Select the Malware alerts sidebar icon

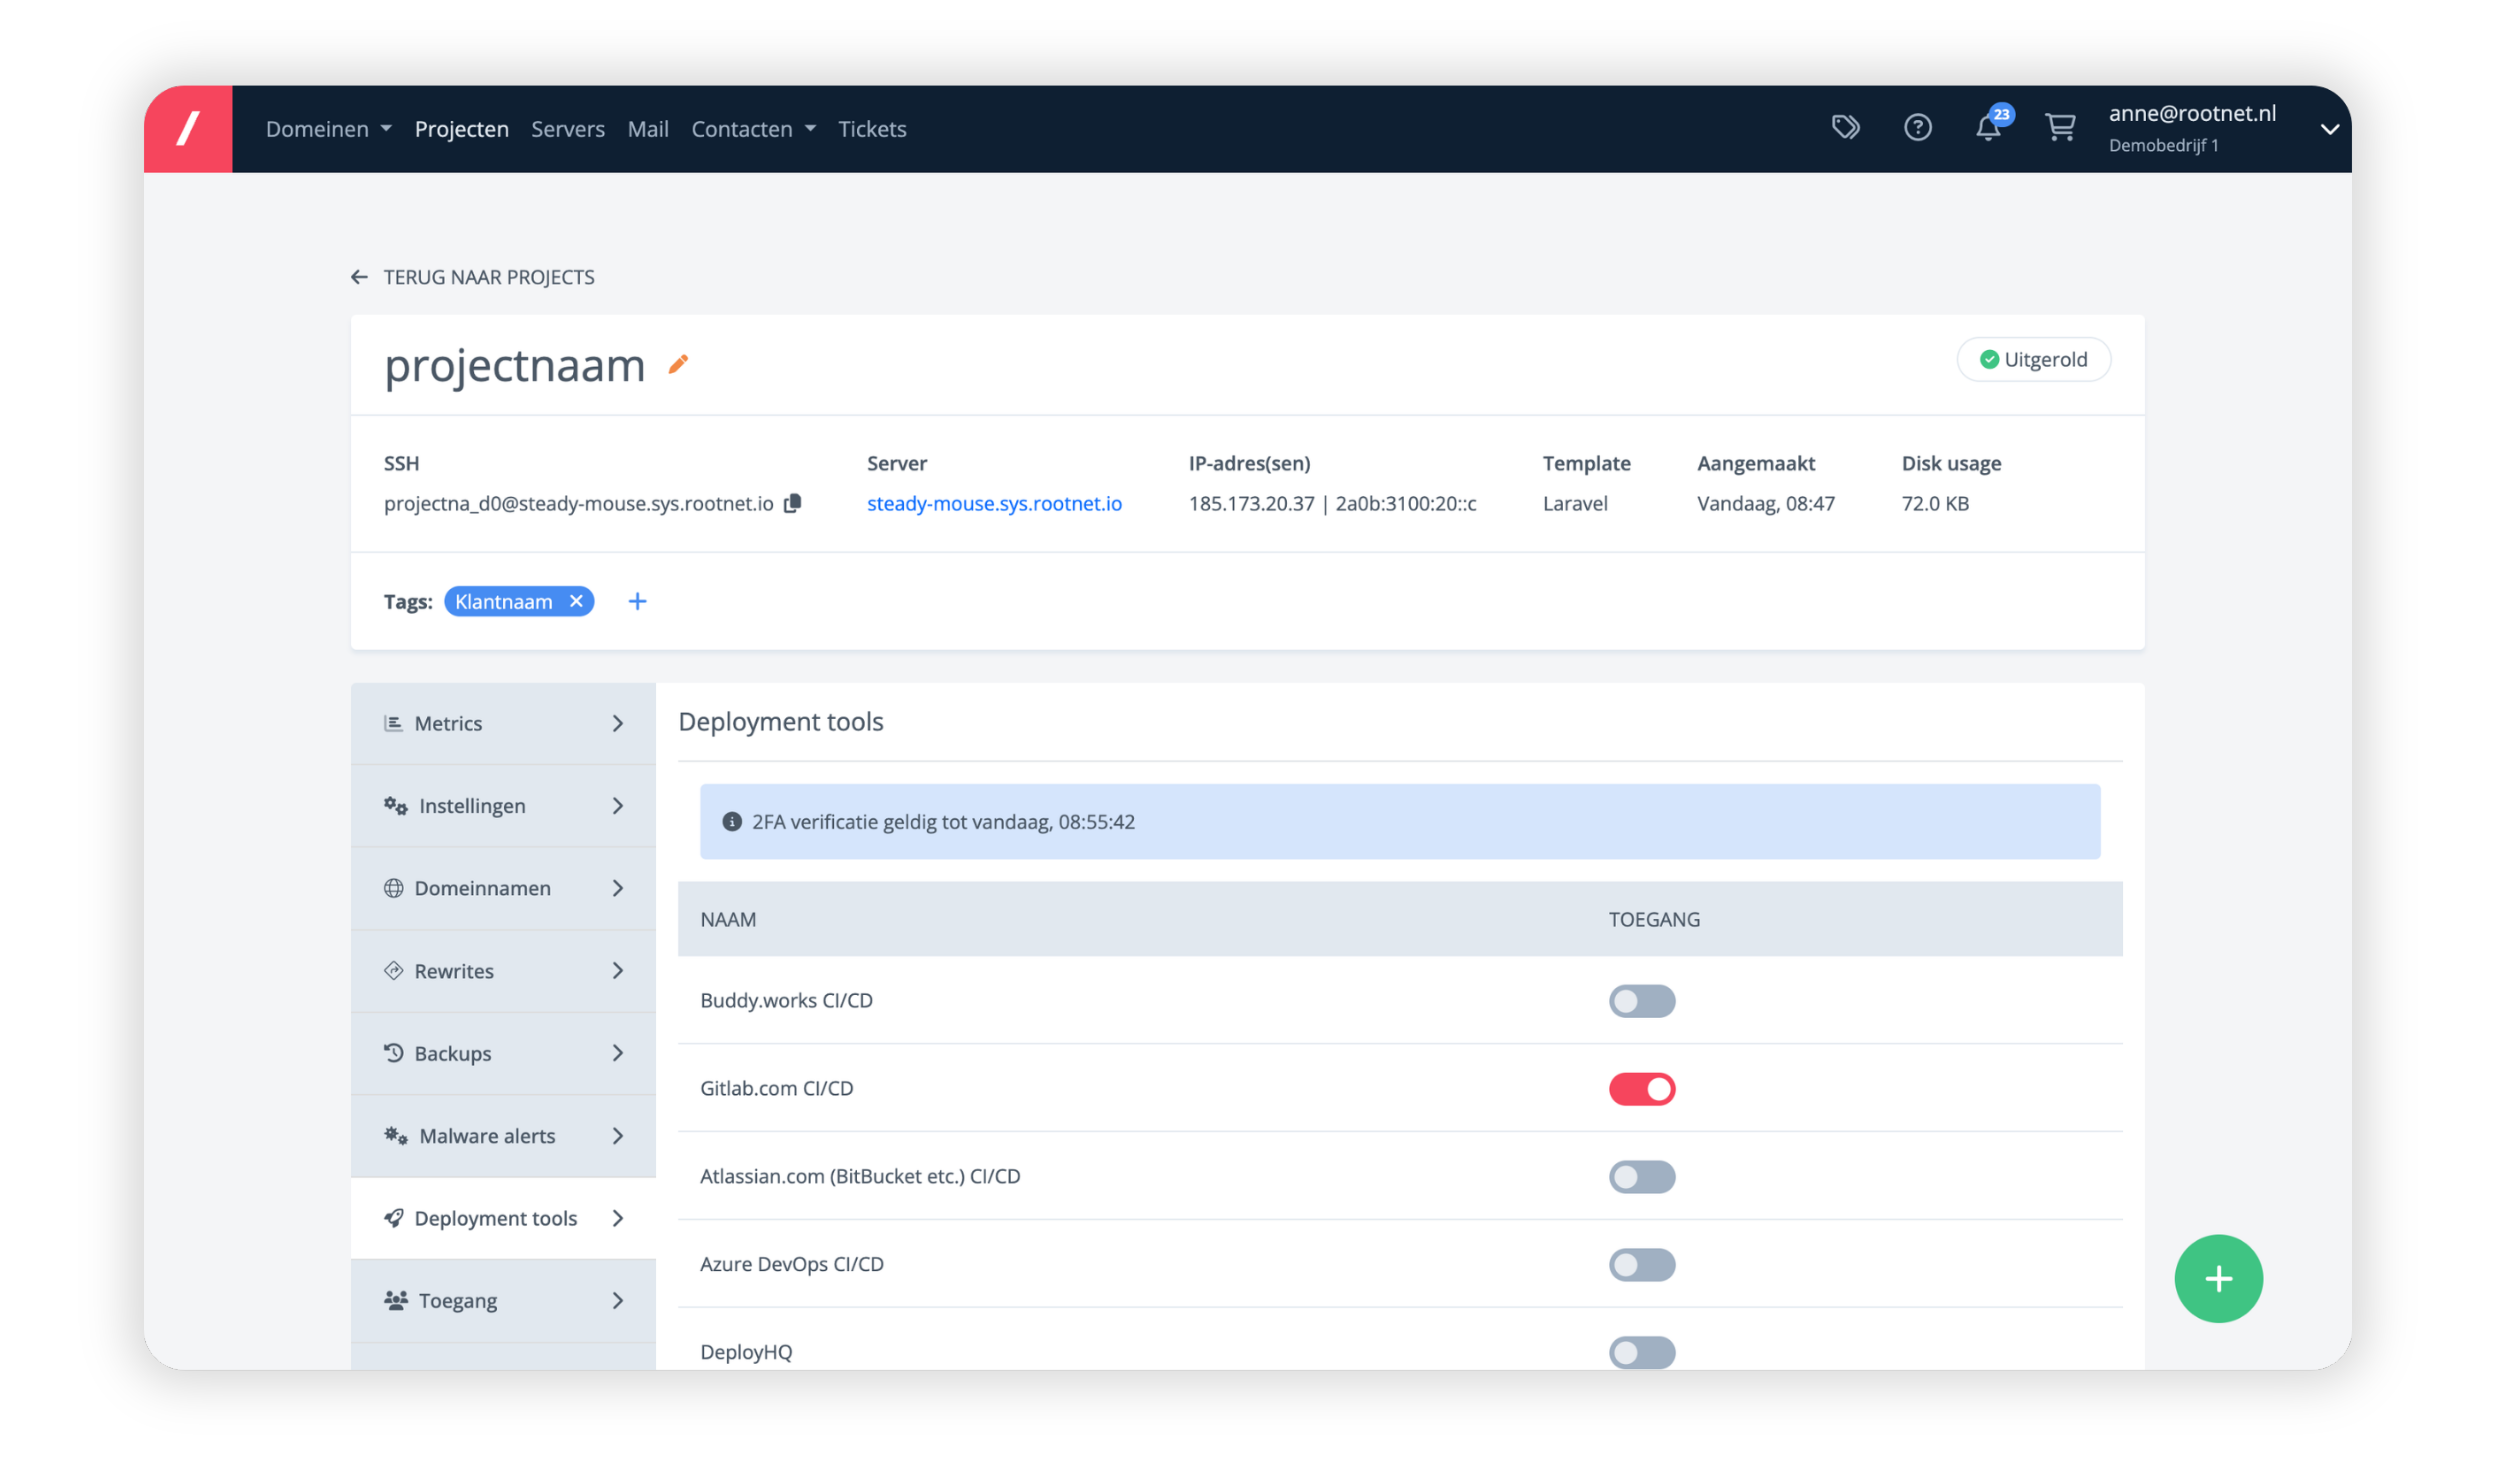[394, 1135]
